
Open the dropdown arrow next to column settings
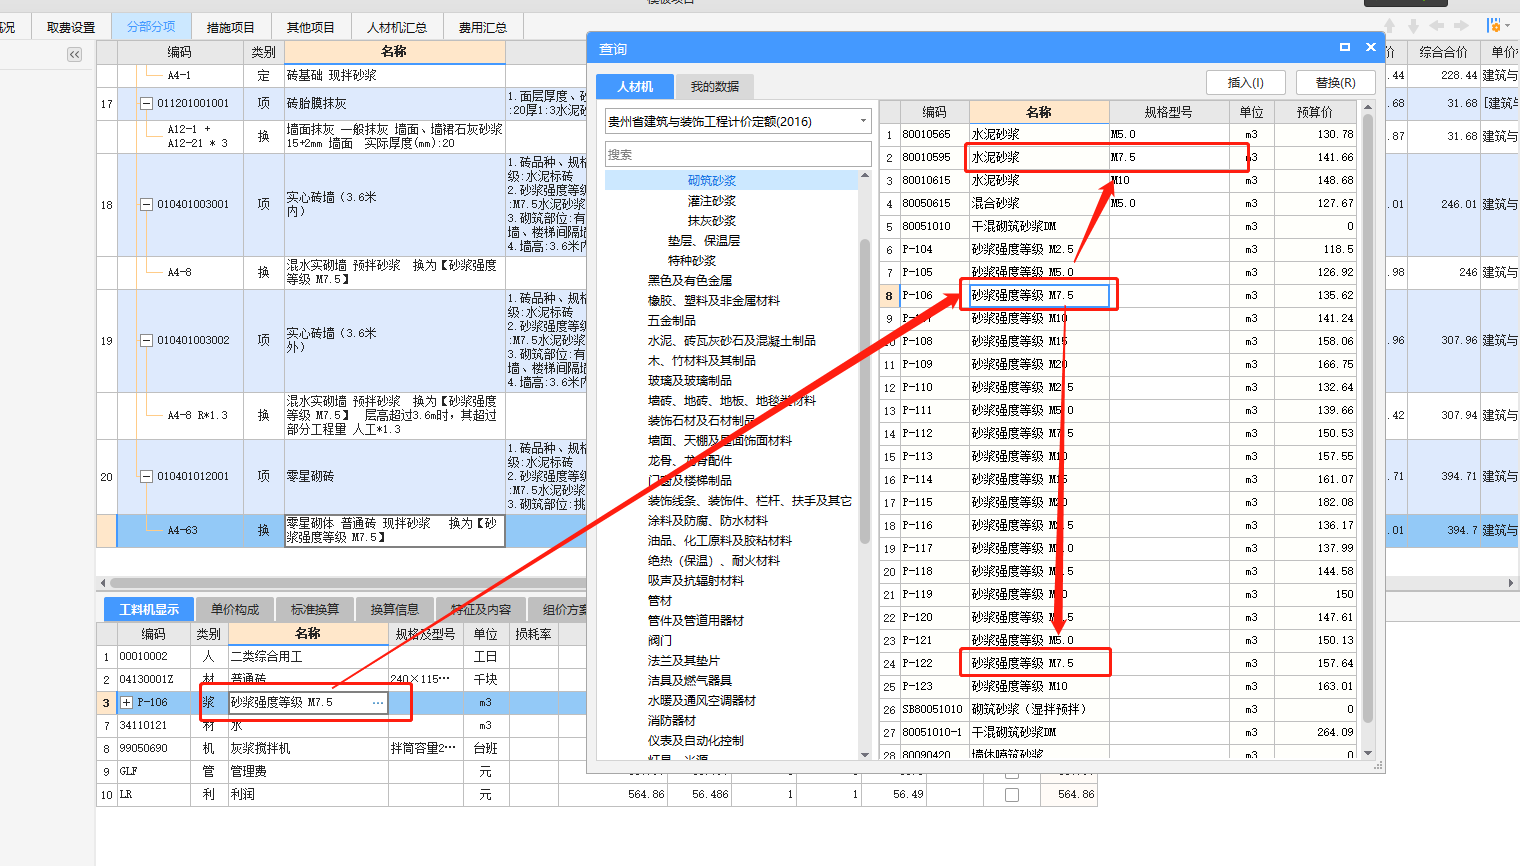click(1506, 26)
